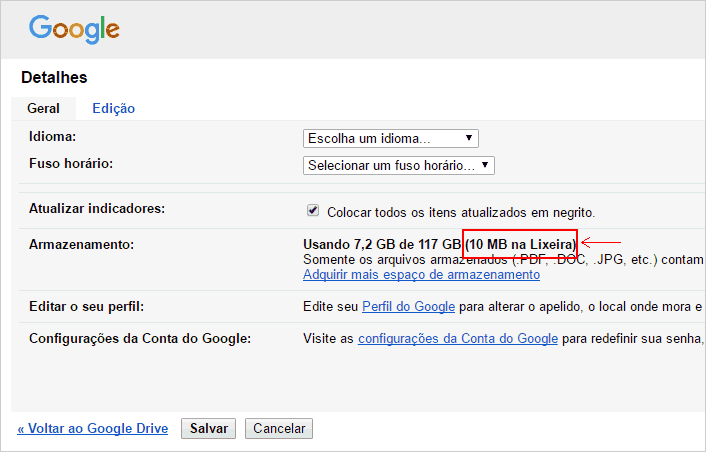Click the Idioma label
This screenshot has width=706, height=452.
pyautogui.click(x=53, y=136)
